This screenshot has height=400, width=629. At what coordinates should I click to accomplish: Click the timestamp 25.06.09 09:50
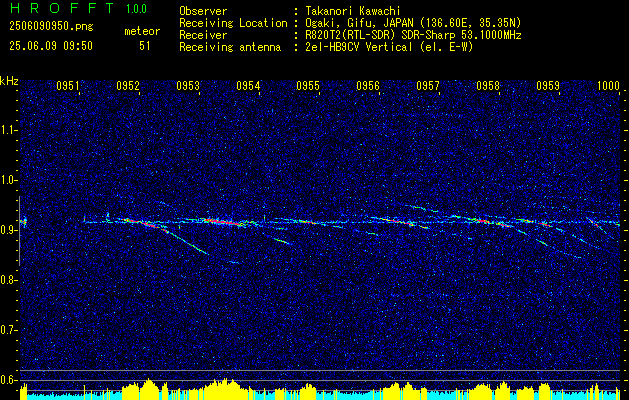[x=51, y=46]
